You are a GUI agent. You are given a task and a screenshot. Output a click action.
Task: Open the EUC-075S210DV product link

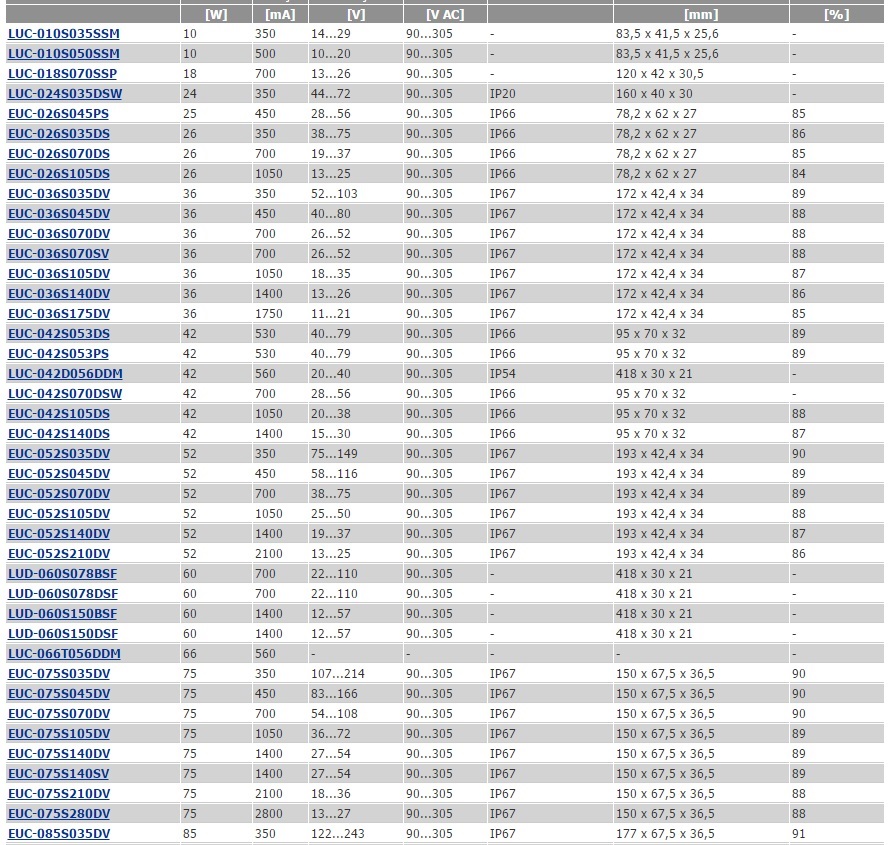click(x=59, y=793)
